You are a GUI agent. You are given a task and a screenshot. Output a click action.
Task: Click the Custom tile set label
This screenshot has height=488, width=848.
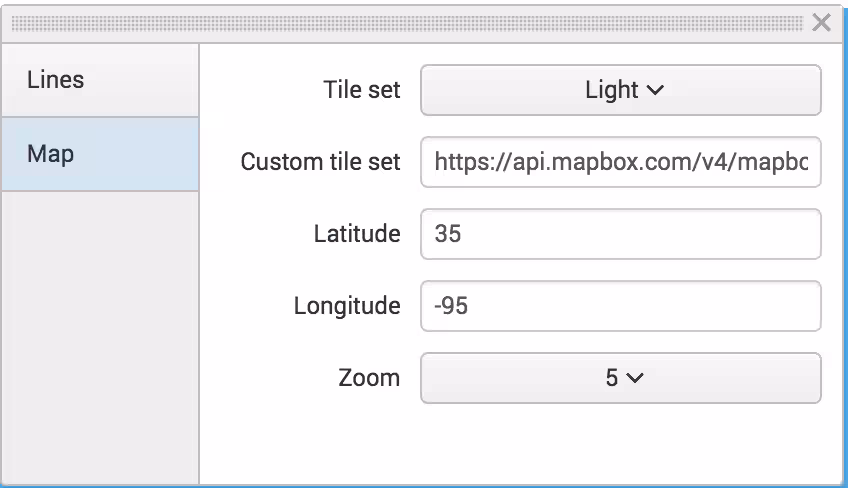coord(320,162)
